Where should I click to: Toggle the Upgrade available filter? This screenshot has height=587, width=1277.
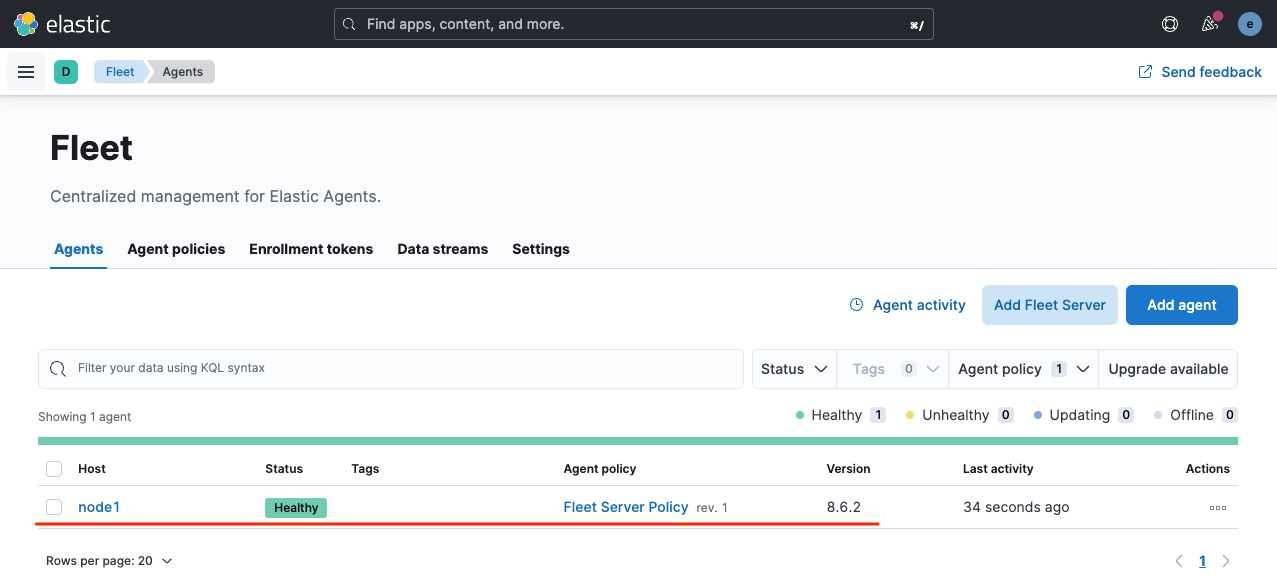[1168, 369]
